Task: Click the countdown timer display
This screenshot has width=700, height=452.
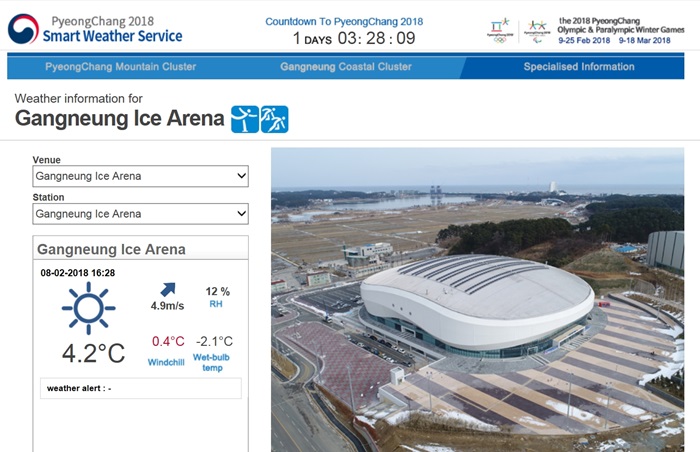Action: 354,39
